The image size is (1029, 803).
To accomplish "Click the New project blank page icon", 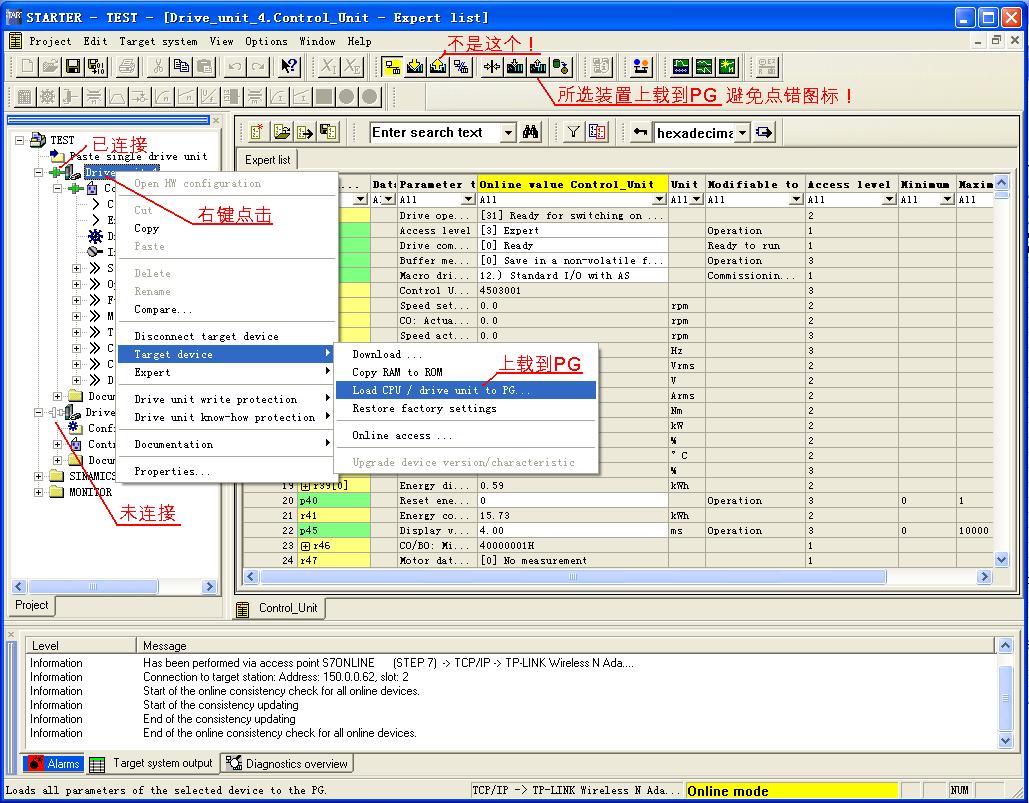I will click(x=27, y=66).
